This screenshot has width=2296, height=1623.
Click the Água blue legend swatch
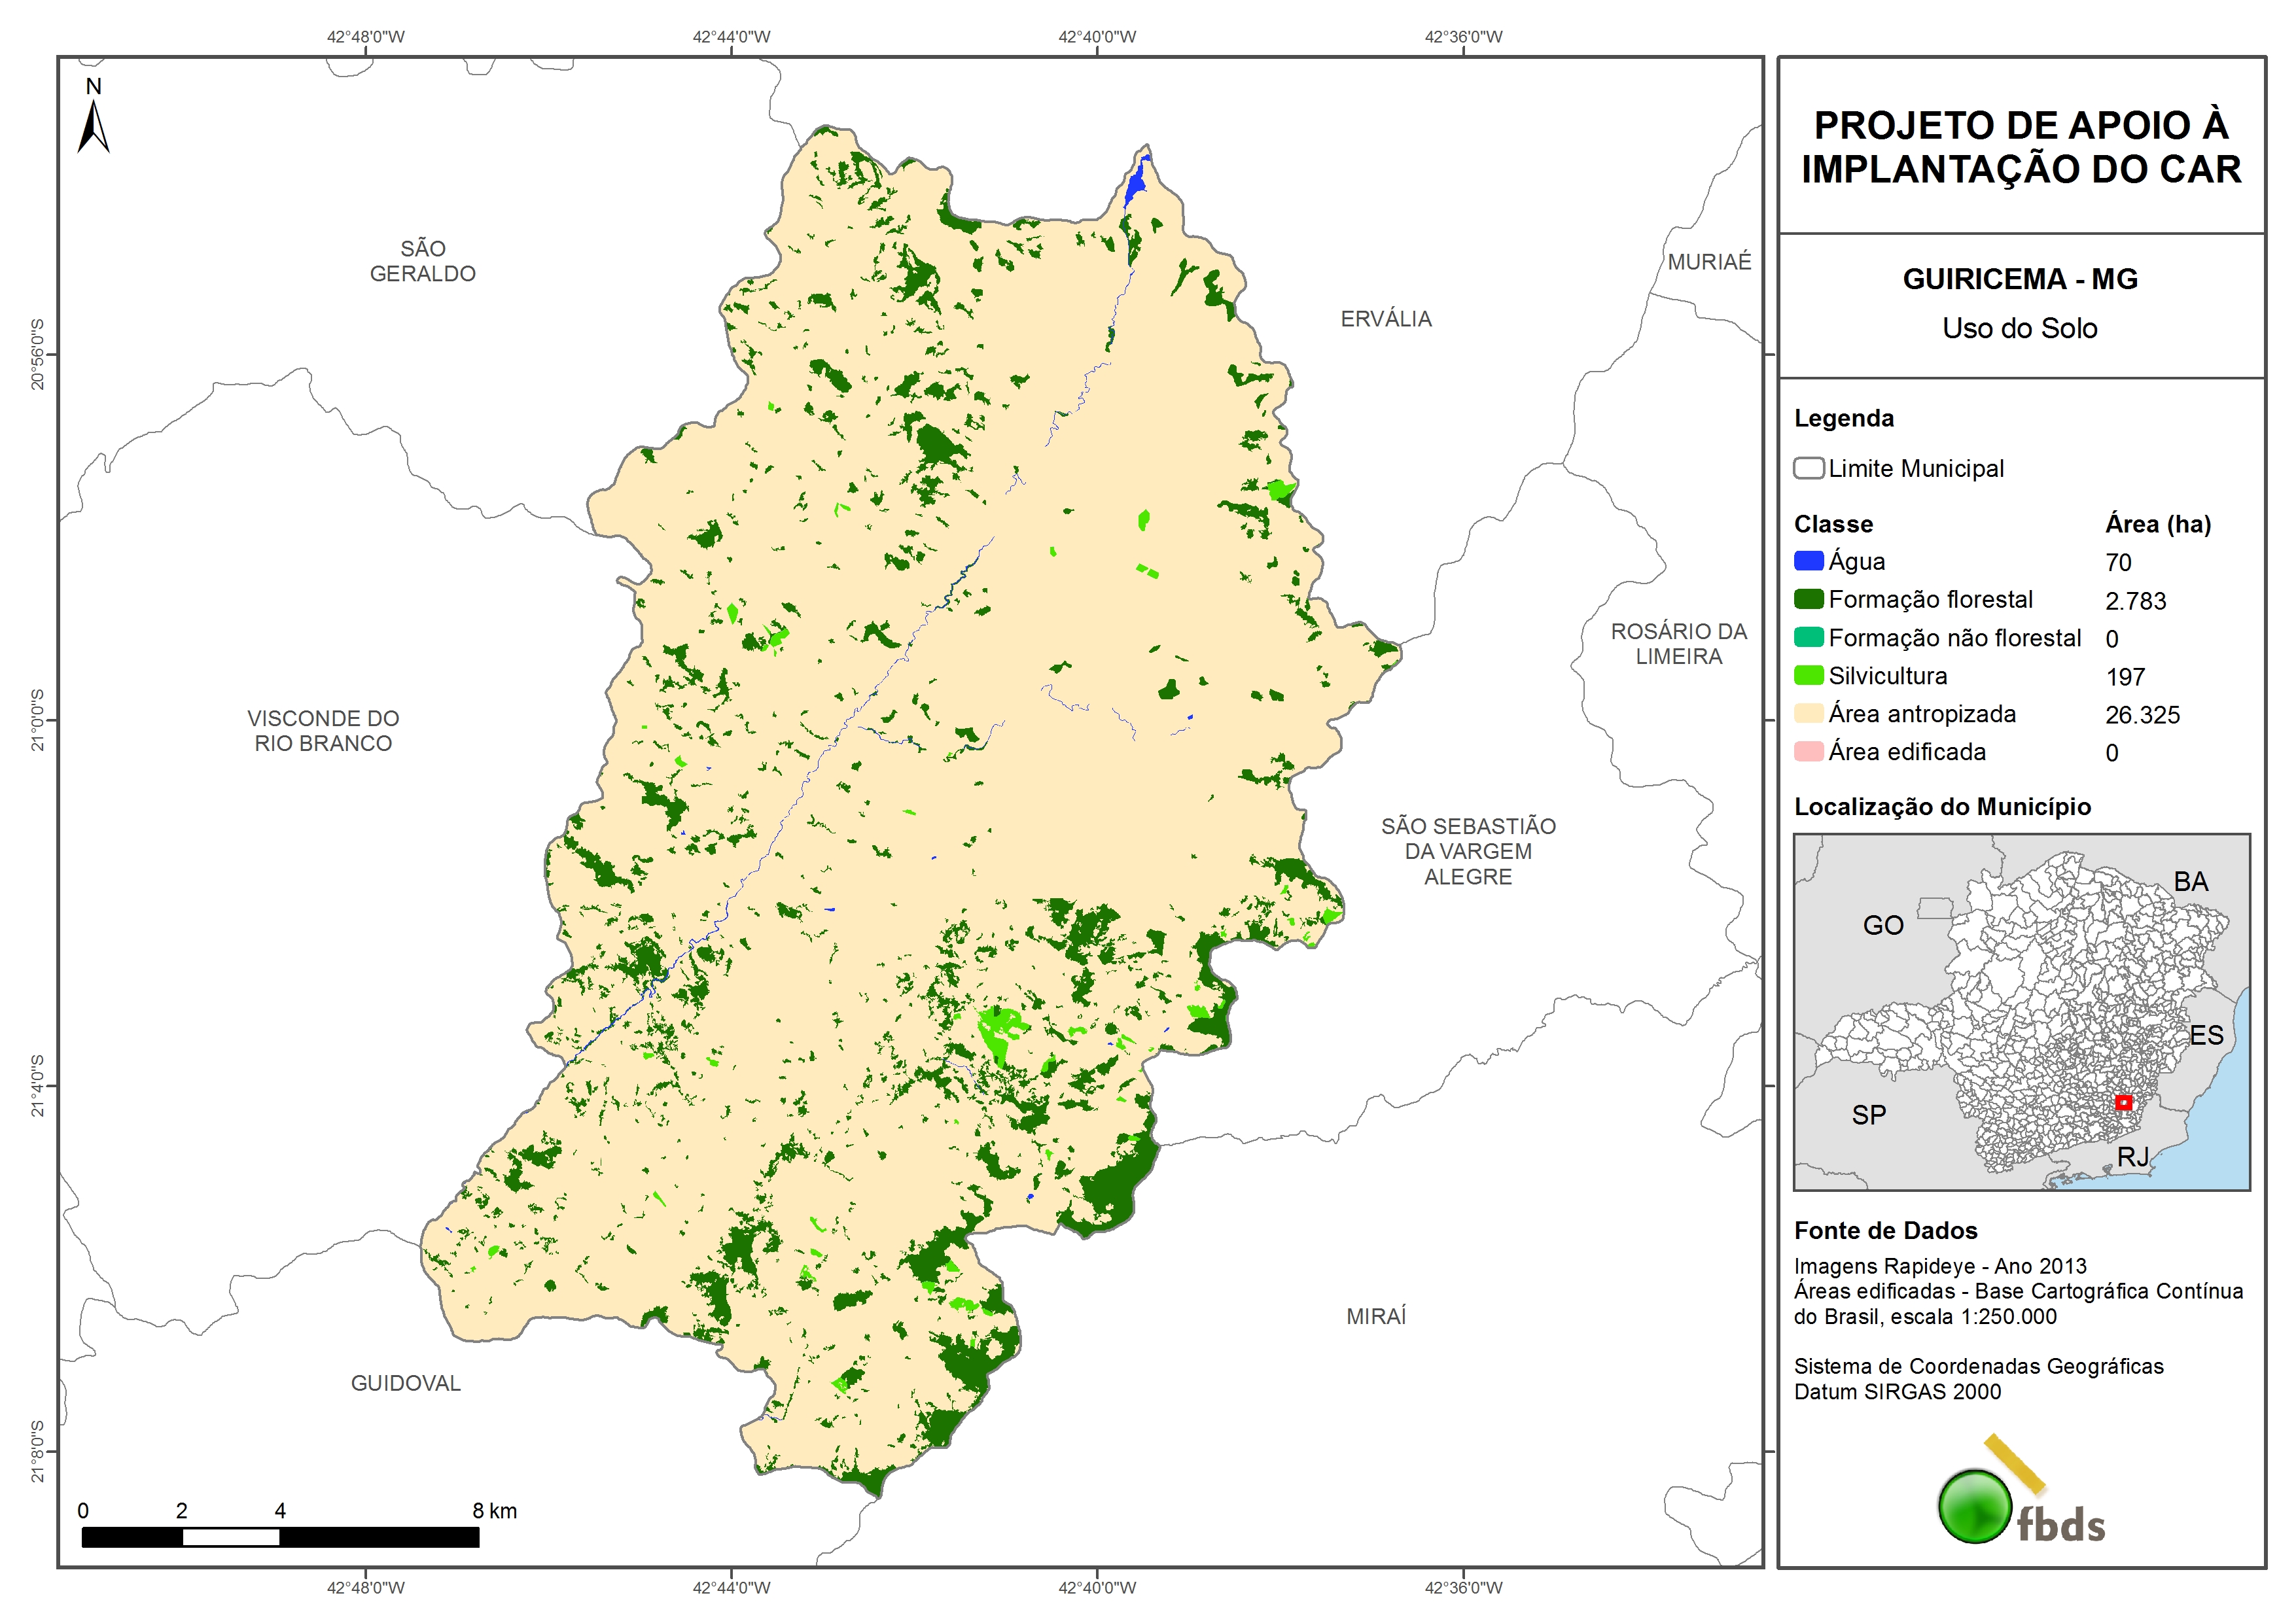1808,561
